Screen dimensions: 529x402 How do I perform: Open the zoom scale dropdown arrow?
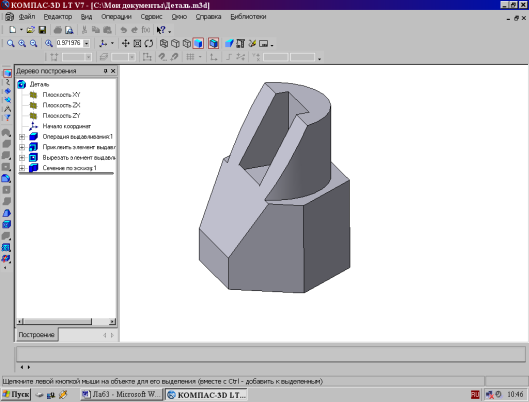click(86, 44)
